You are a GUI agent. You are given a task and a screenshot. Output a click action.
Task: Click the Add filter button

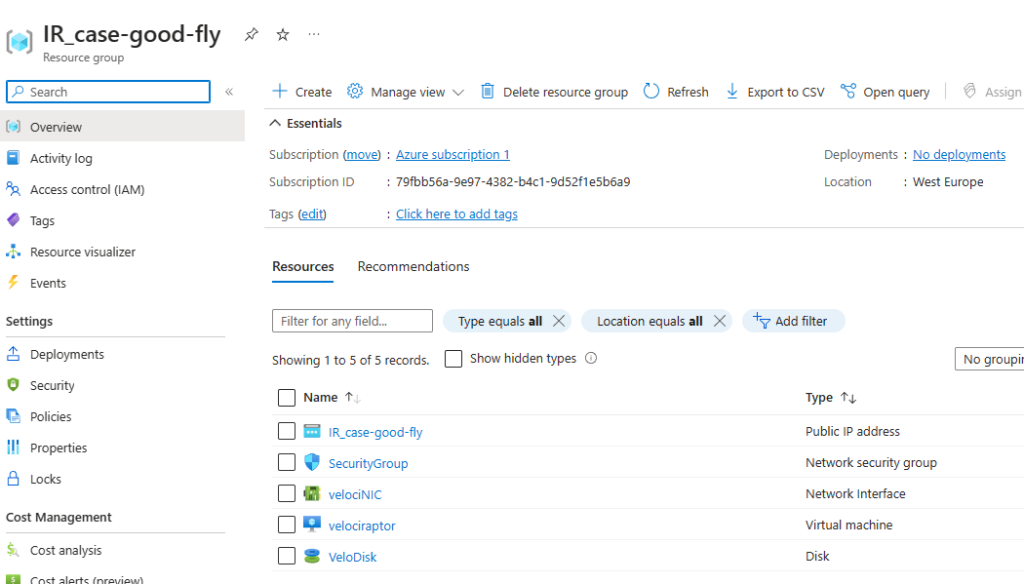[792, 321]
